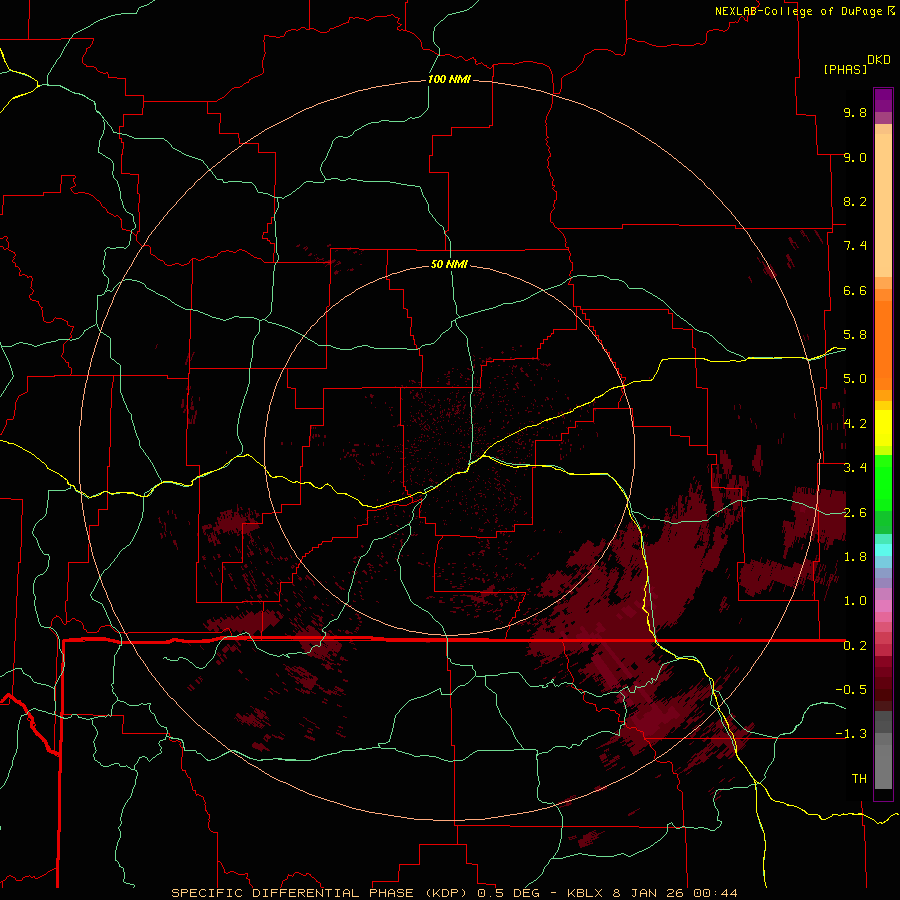This screenshot has width=900, height=900.
Task: Click the 0.2 scale value
Action: pos(855,646)
